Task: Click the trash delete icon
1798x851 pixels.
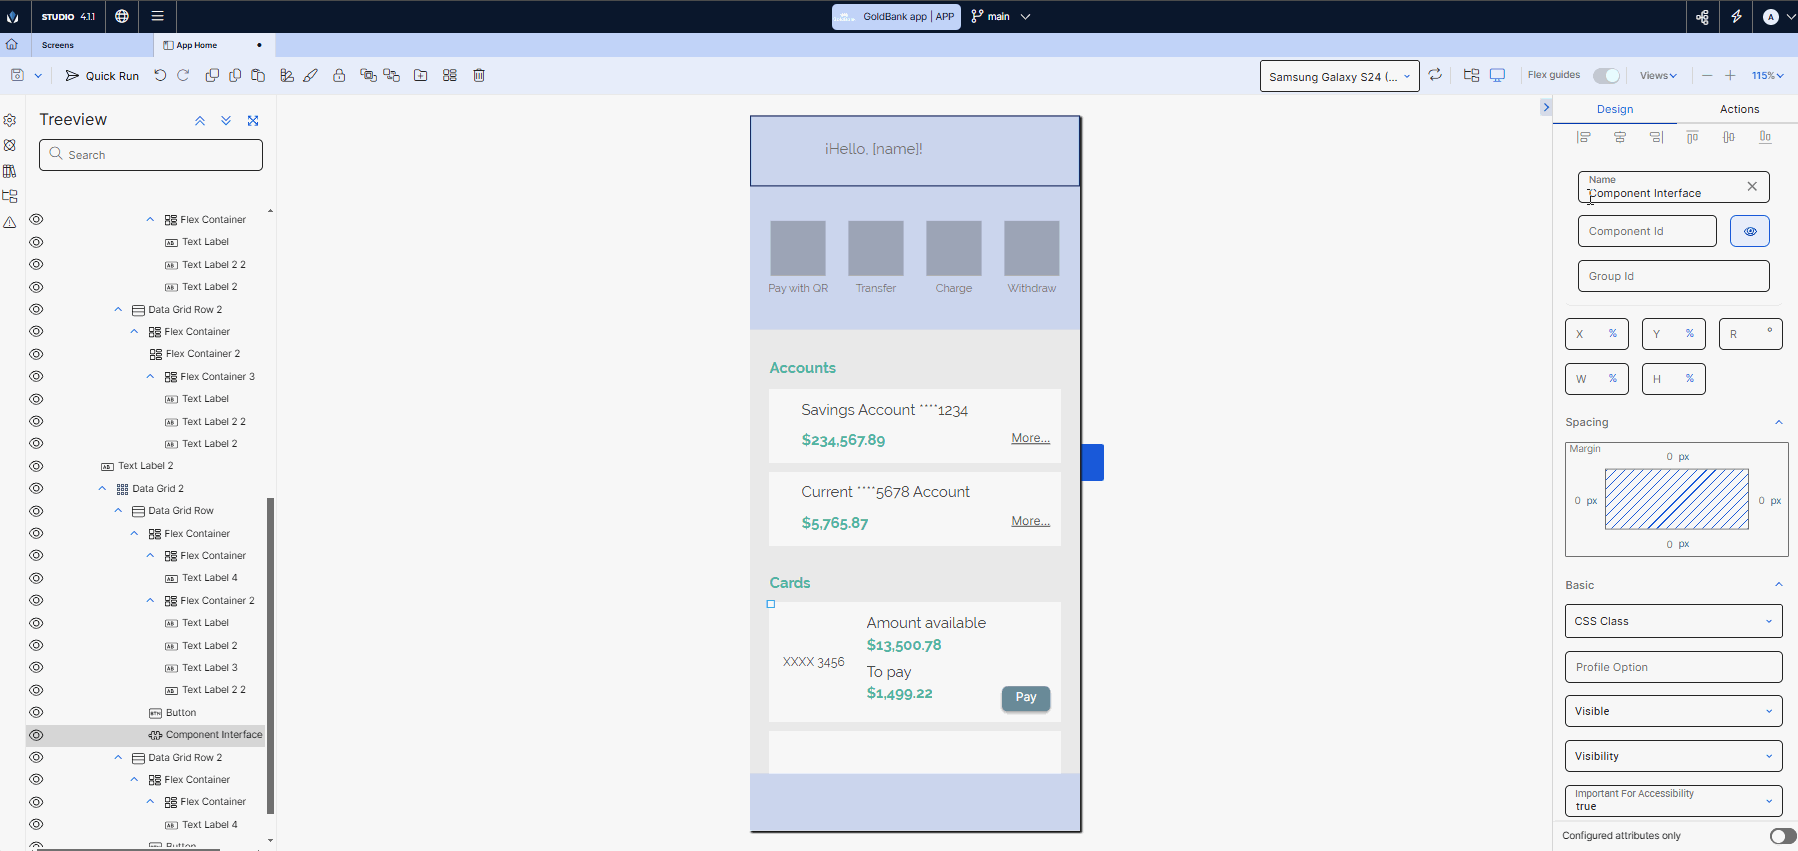Action: tap(479, 76)
